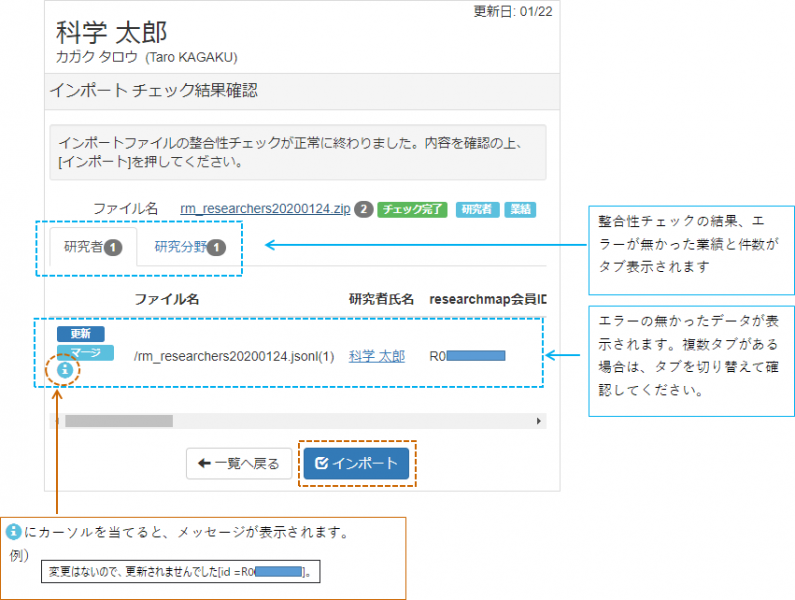The height and width of the screenshot is (600, 795).
Task: Click the info icon below the マージ label
Action: click(65, 370)
